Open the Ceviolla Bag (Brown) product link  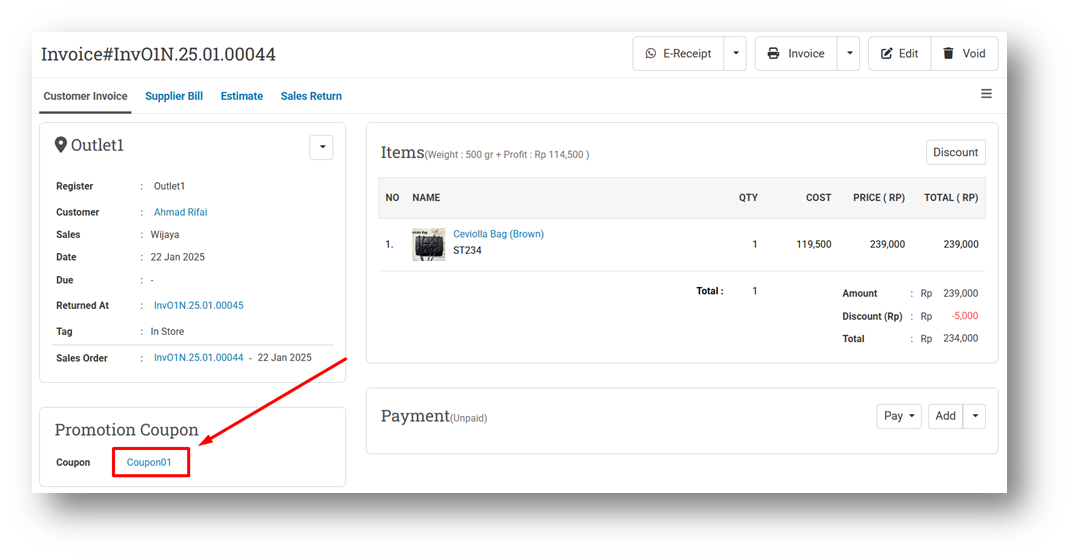click(498, 234)
